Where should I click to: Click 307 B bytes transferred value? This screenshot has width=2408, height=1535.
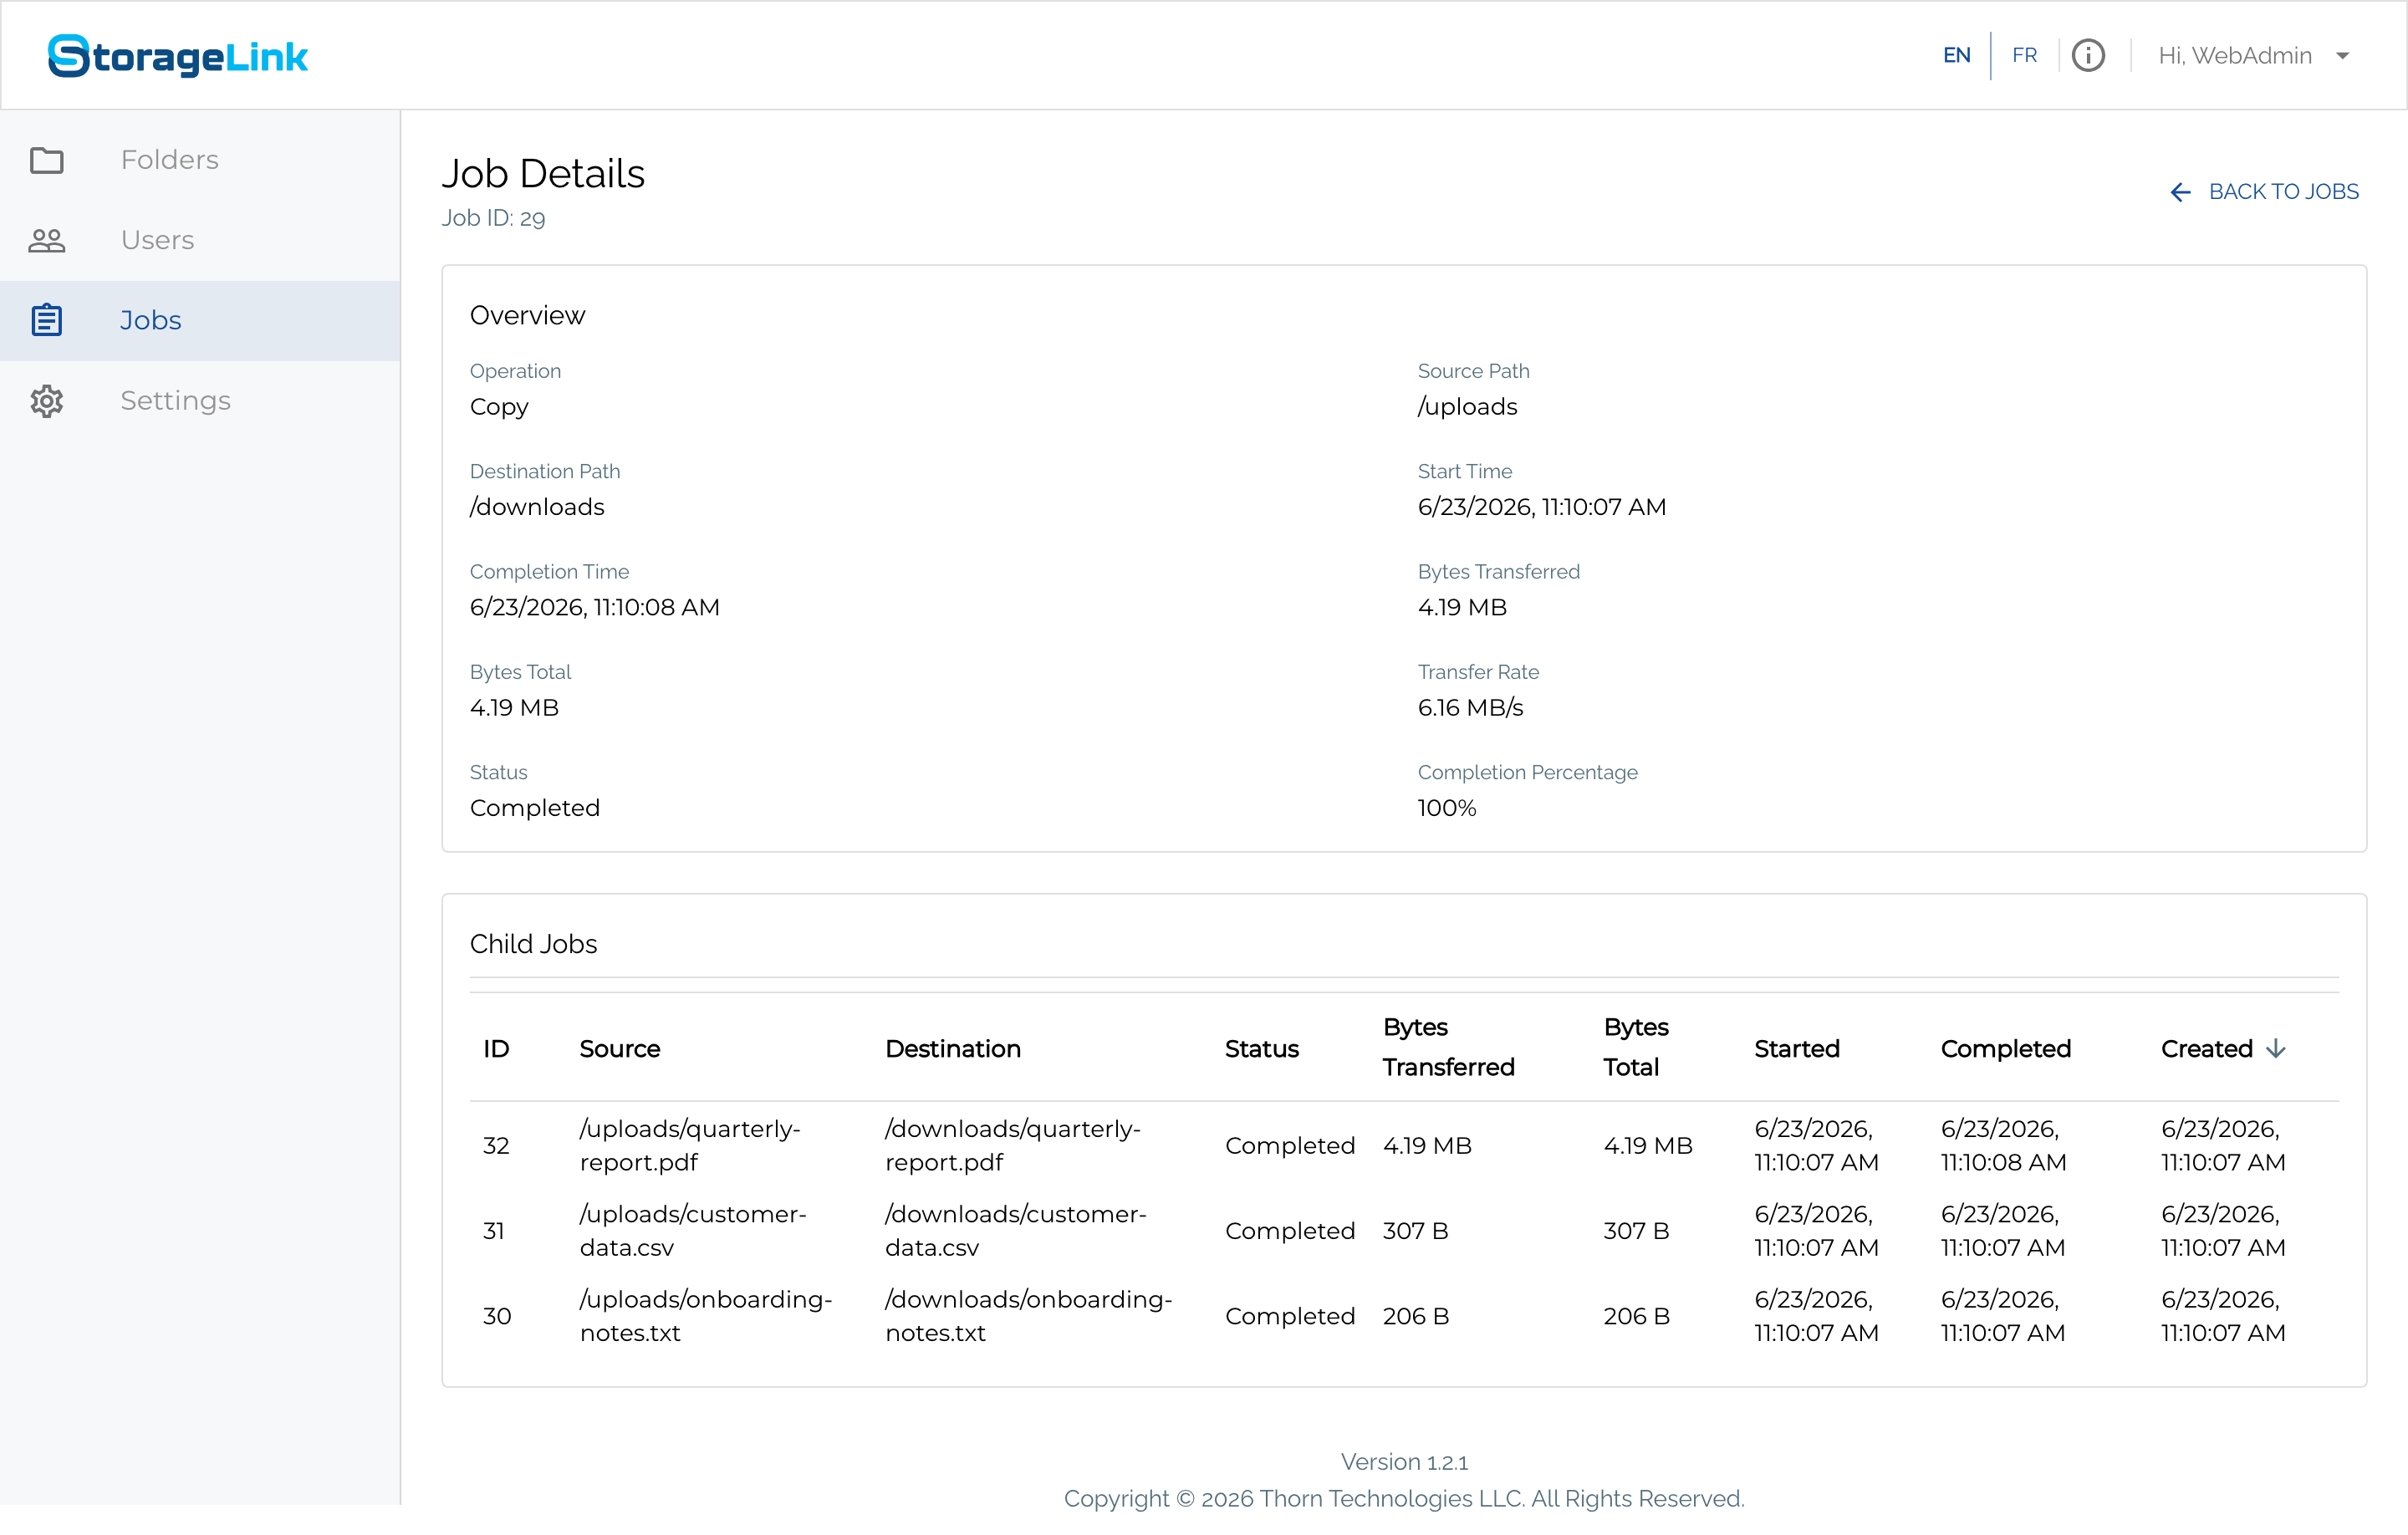click(1415, 1230)
